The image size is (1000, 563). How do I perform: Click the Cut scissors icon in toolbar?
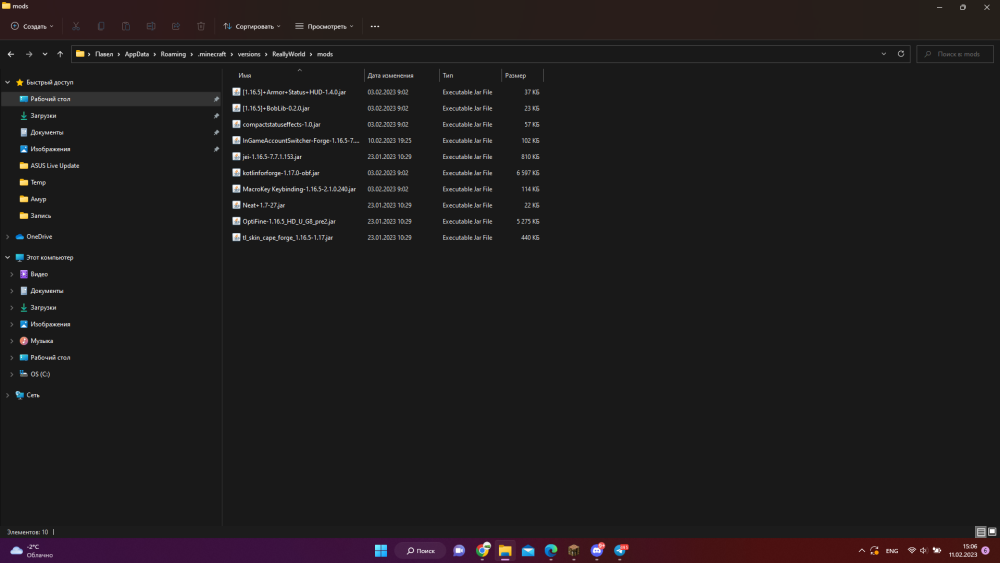pyautogui.click(x=76, y=26)
